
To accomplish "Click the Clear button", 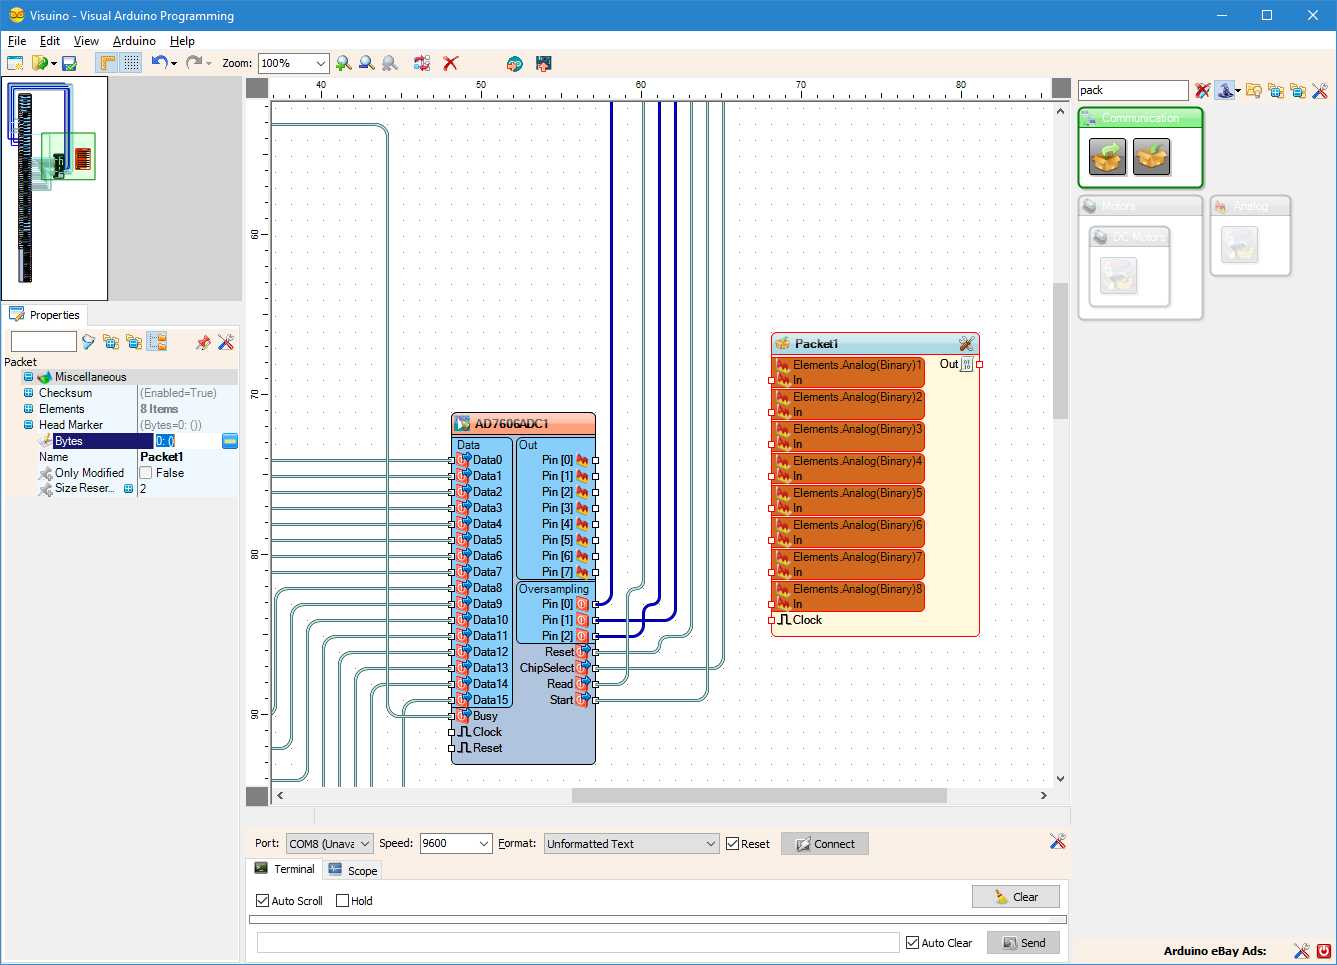I will (x=1016, y=897).
